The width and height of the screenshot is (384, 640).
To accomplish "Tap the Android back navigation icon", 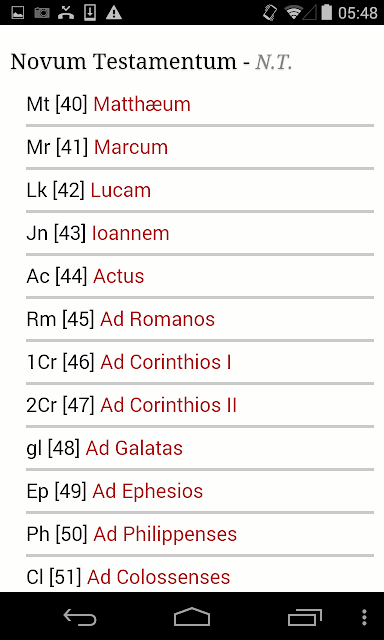I will [x=80, y=617].
